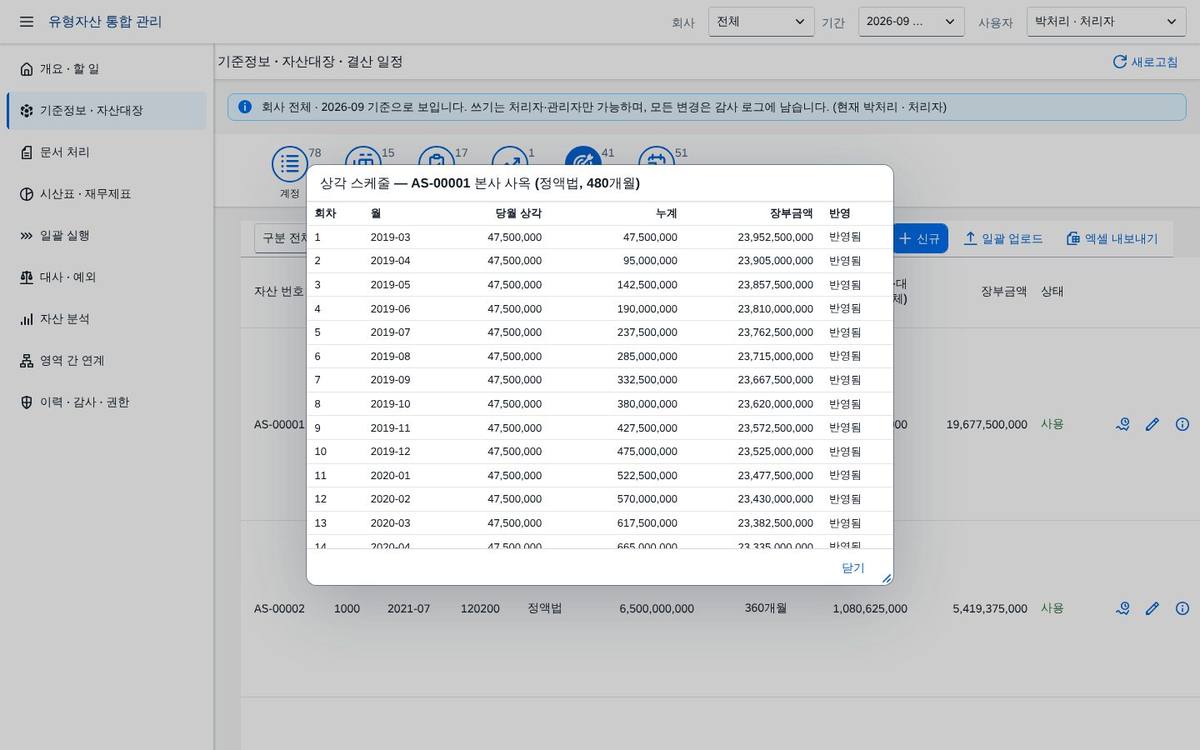Click the 당월 상각 column header
This screenshot has height=750, width=1200.
(x=518, y=213)
